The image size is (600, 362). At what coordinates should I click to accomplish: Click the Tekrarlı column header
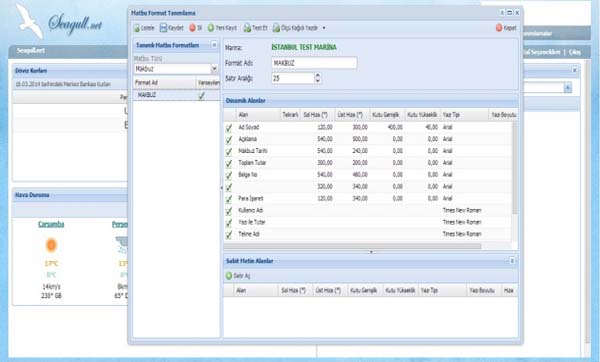click(290, 115)
